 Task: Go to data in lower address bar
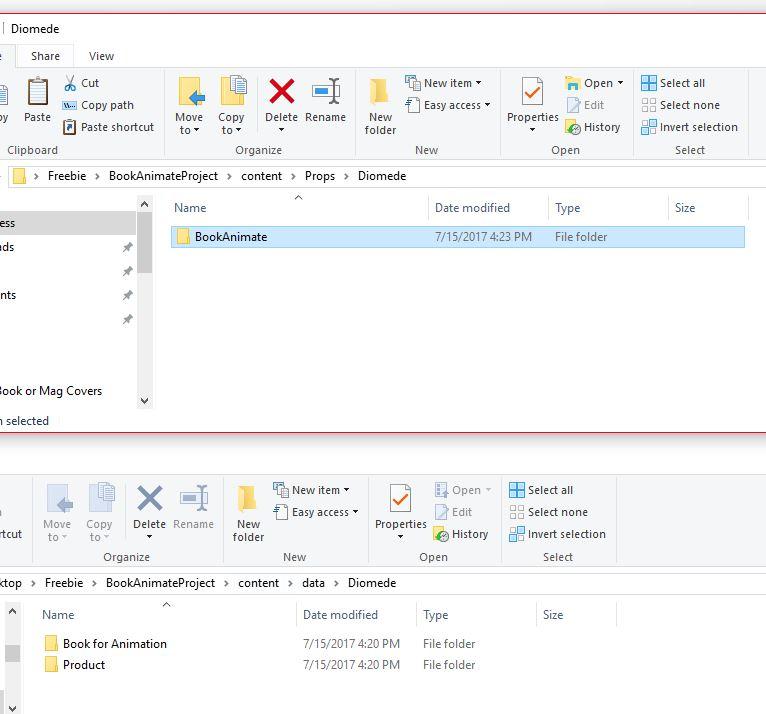313,583
